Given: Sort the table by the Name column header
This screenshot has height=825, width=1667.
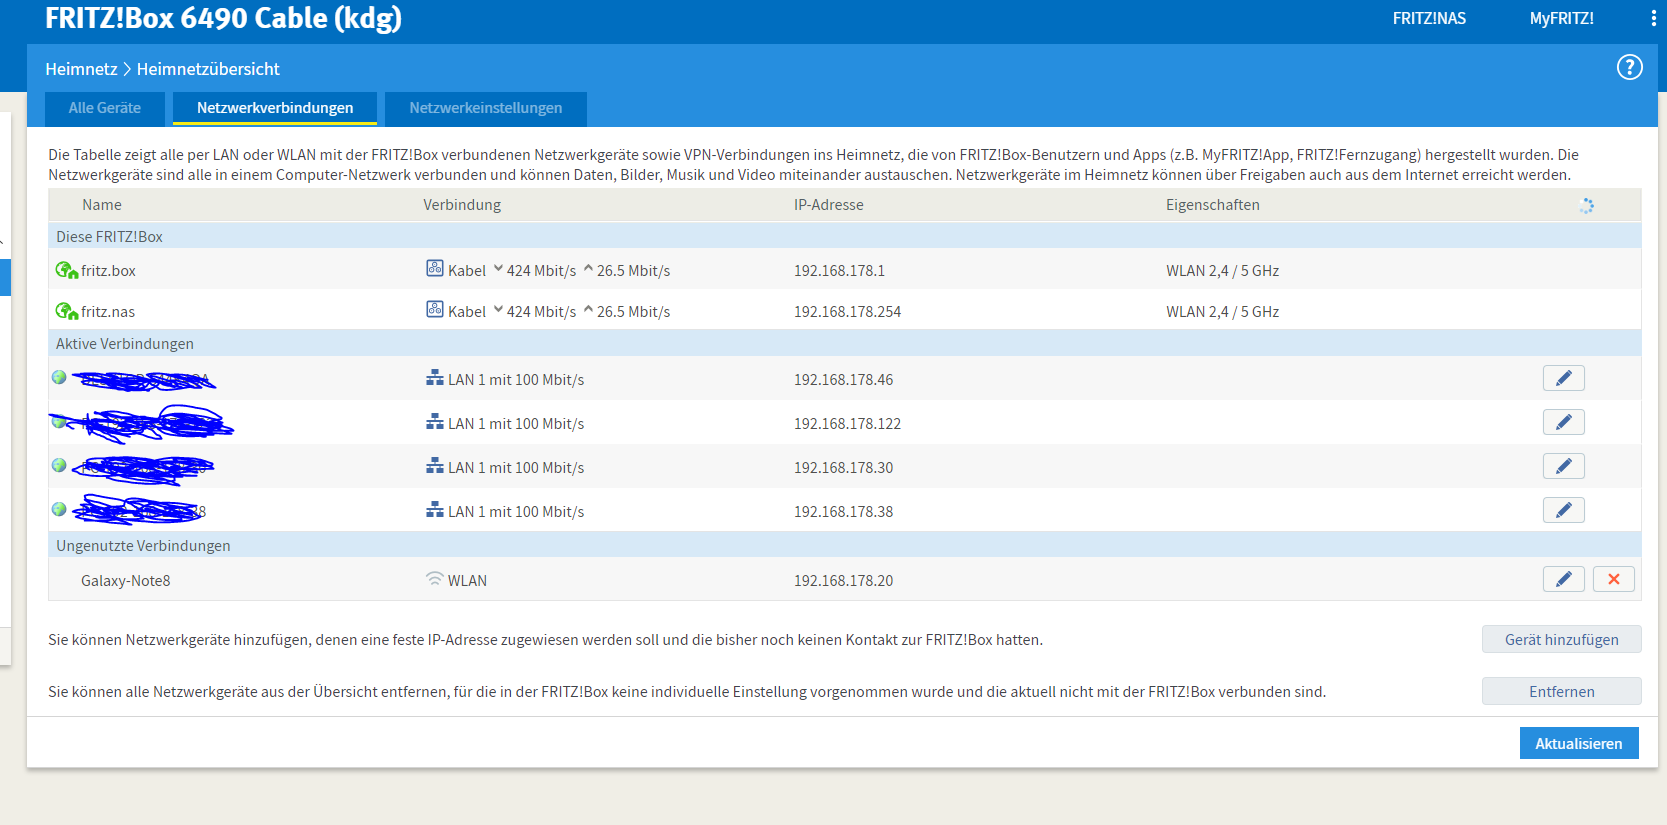Looking at the screenshot, I should point(102,205).
